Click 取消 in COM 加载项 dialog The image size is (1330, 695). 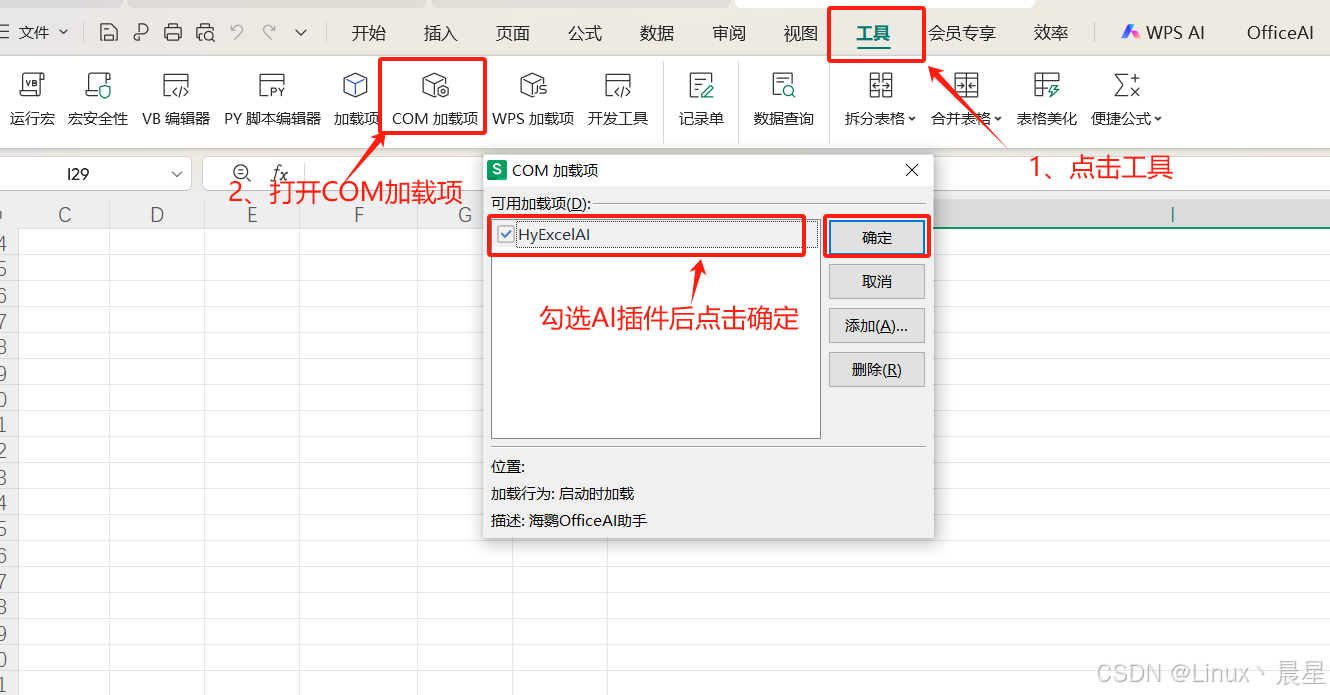coord(877,281)
